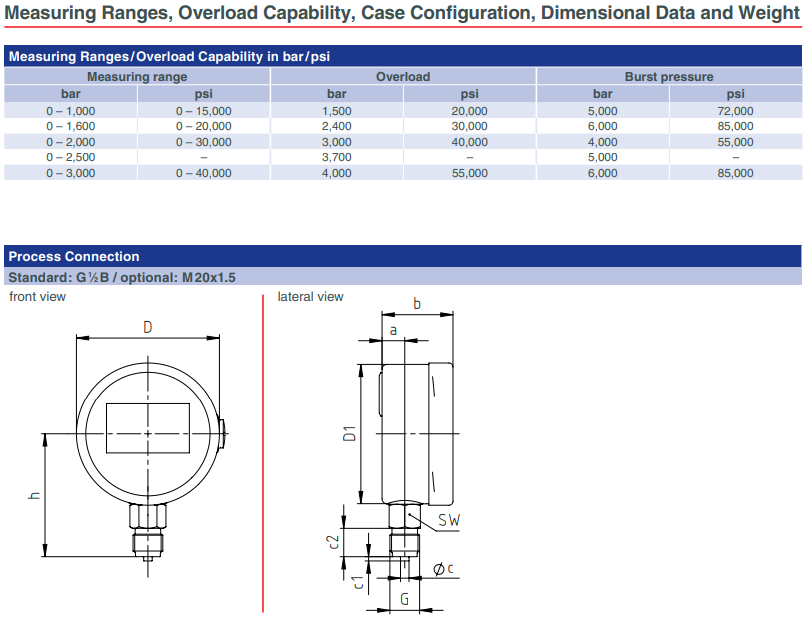Click the Burst pressure column header
The image size is (803, 620).
point(668,77)
